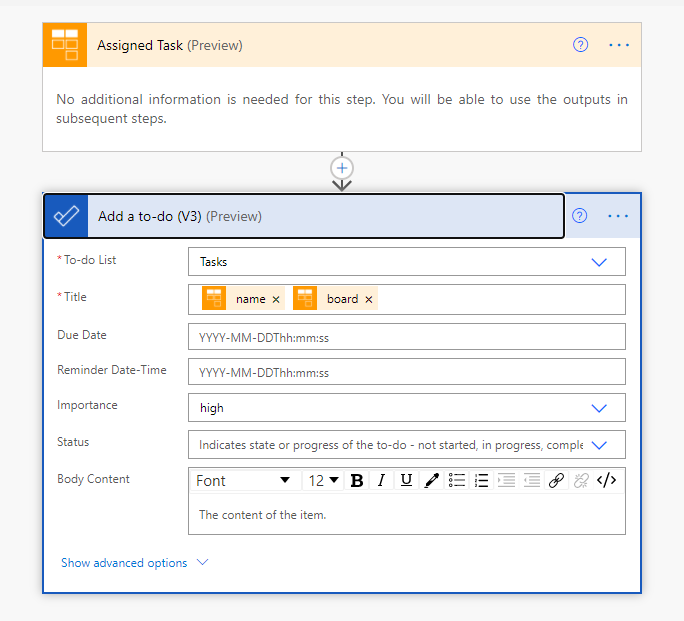Screen dimensions: 684x621
Task: Click the 'Reminder Date-Time' label
Action: point(112,370)
